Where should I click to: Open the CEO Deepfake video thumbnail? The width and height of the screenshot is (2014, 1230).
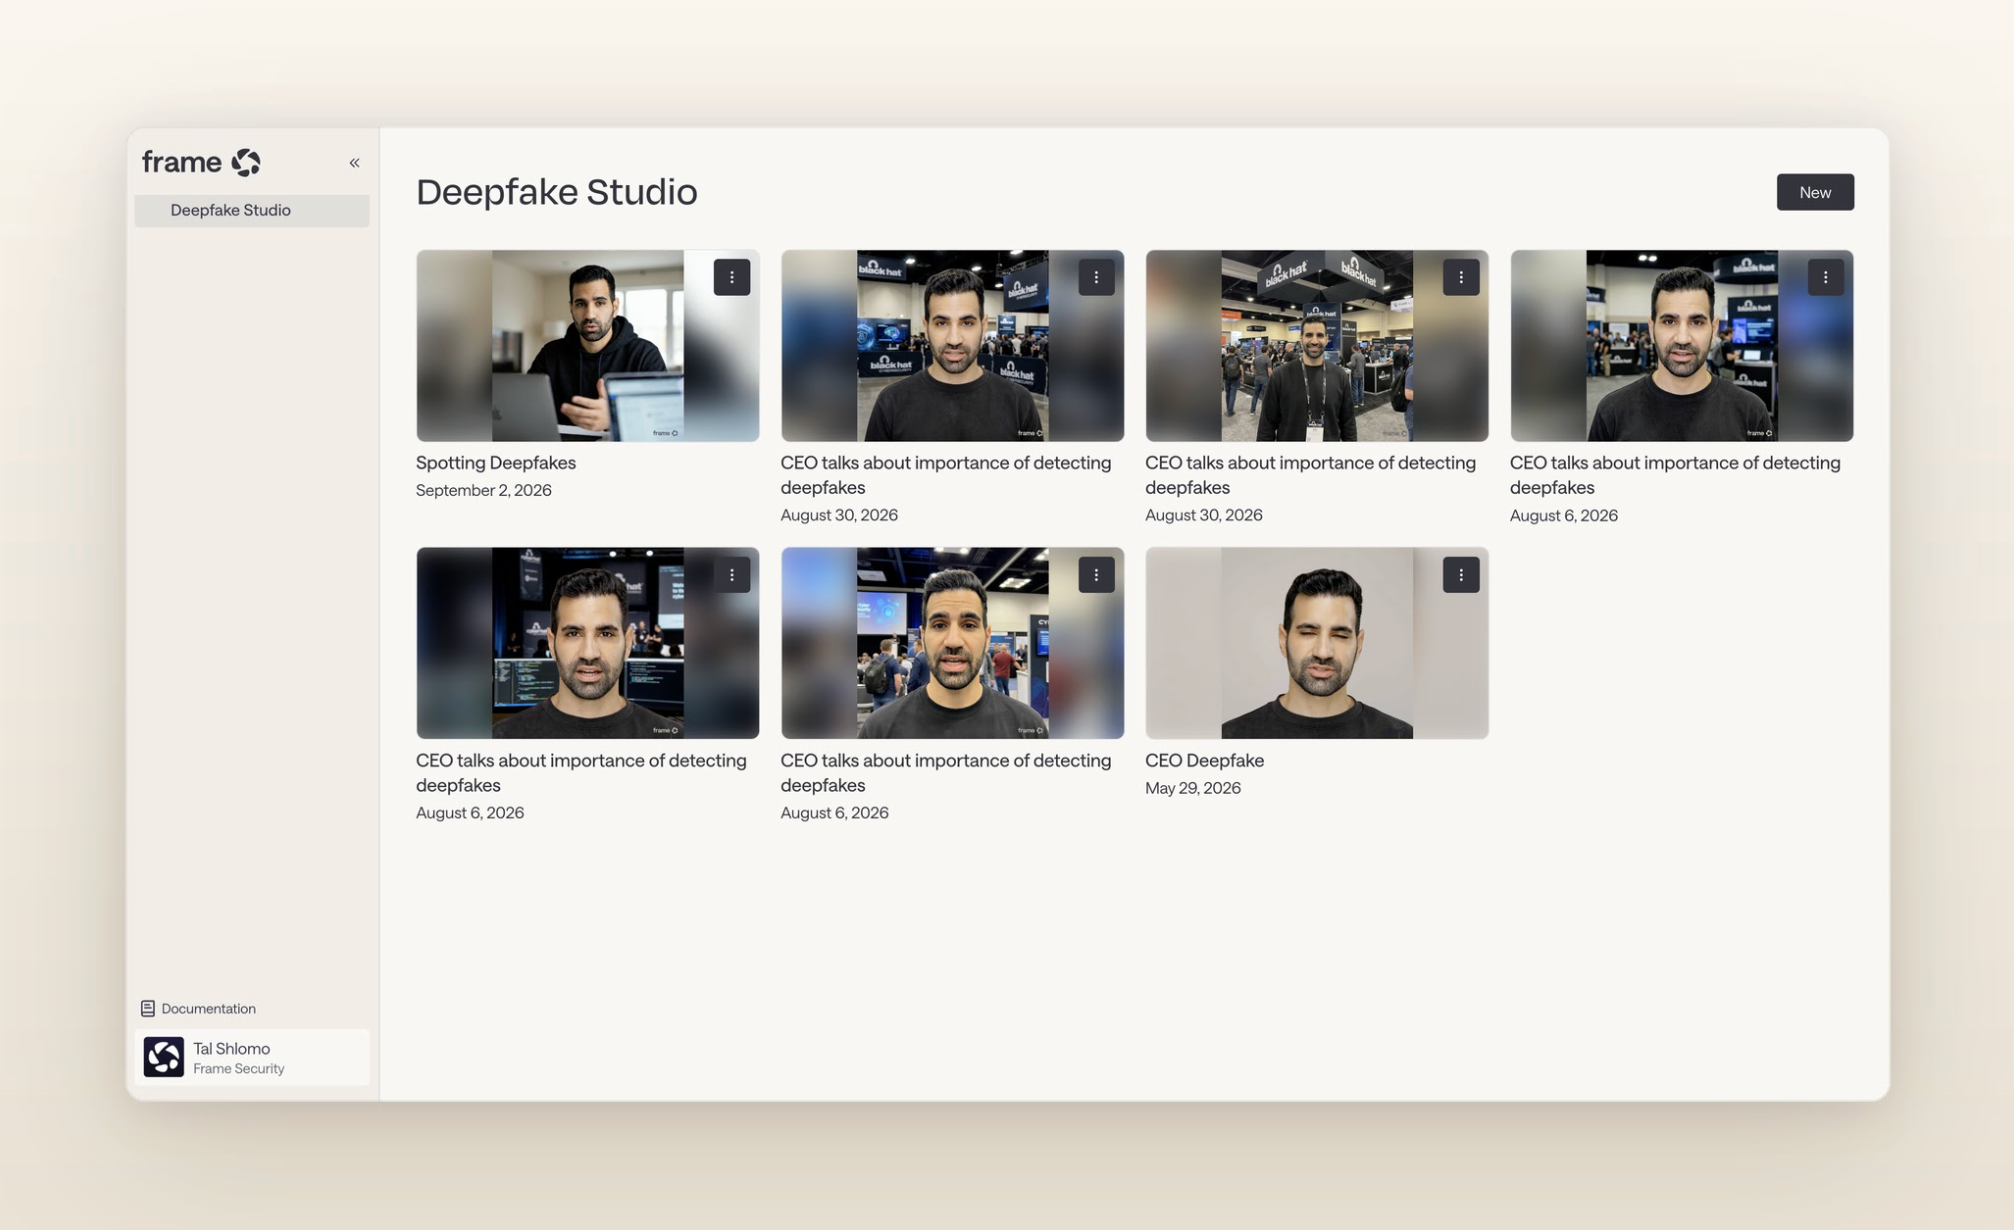(x=1316, y=643)
